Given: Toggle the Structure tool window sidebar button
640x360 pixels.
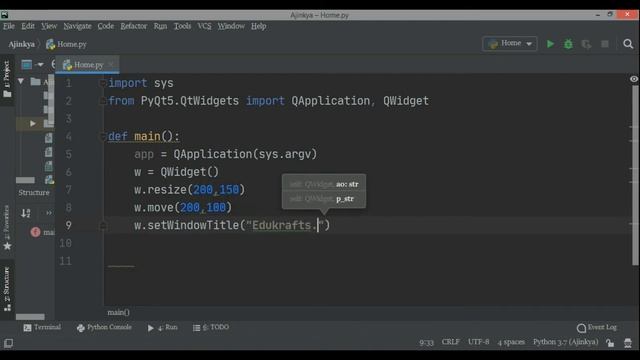Looking at the screenshot, I should (7, 289).
